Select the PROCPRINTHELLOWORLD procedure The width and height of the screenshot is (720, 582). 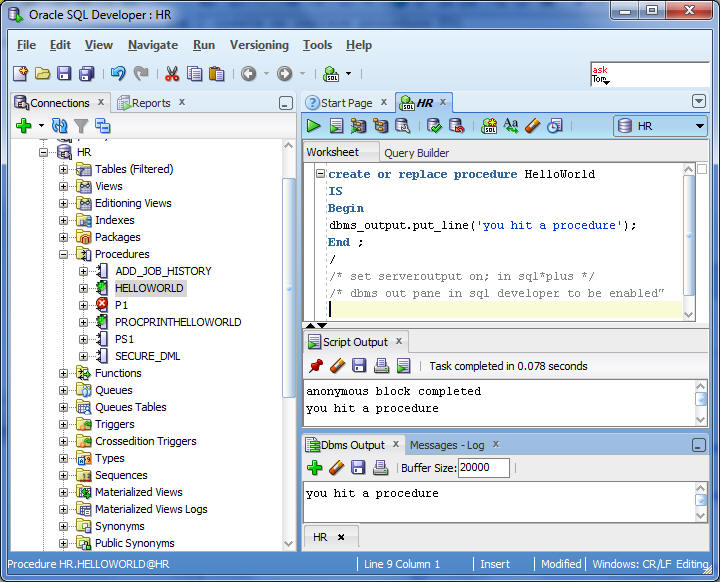(178, 322)
